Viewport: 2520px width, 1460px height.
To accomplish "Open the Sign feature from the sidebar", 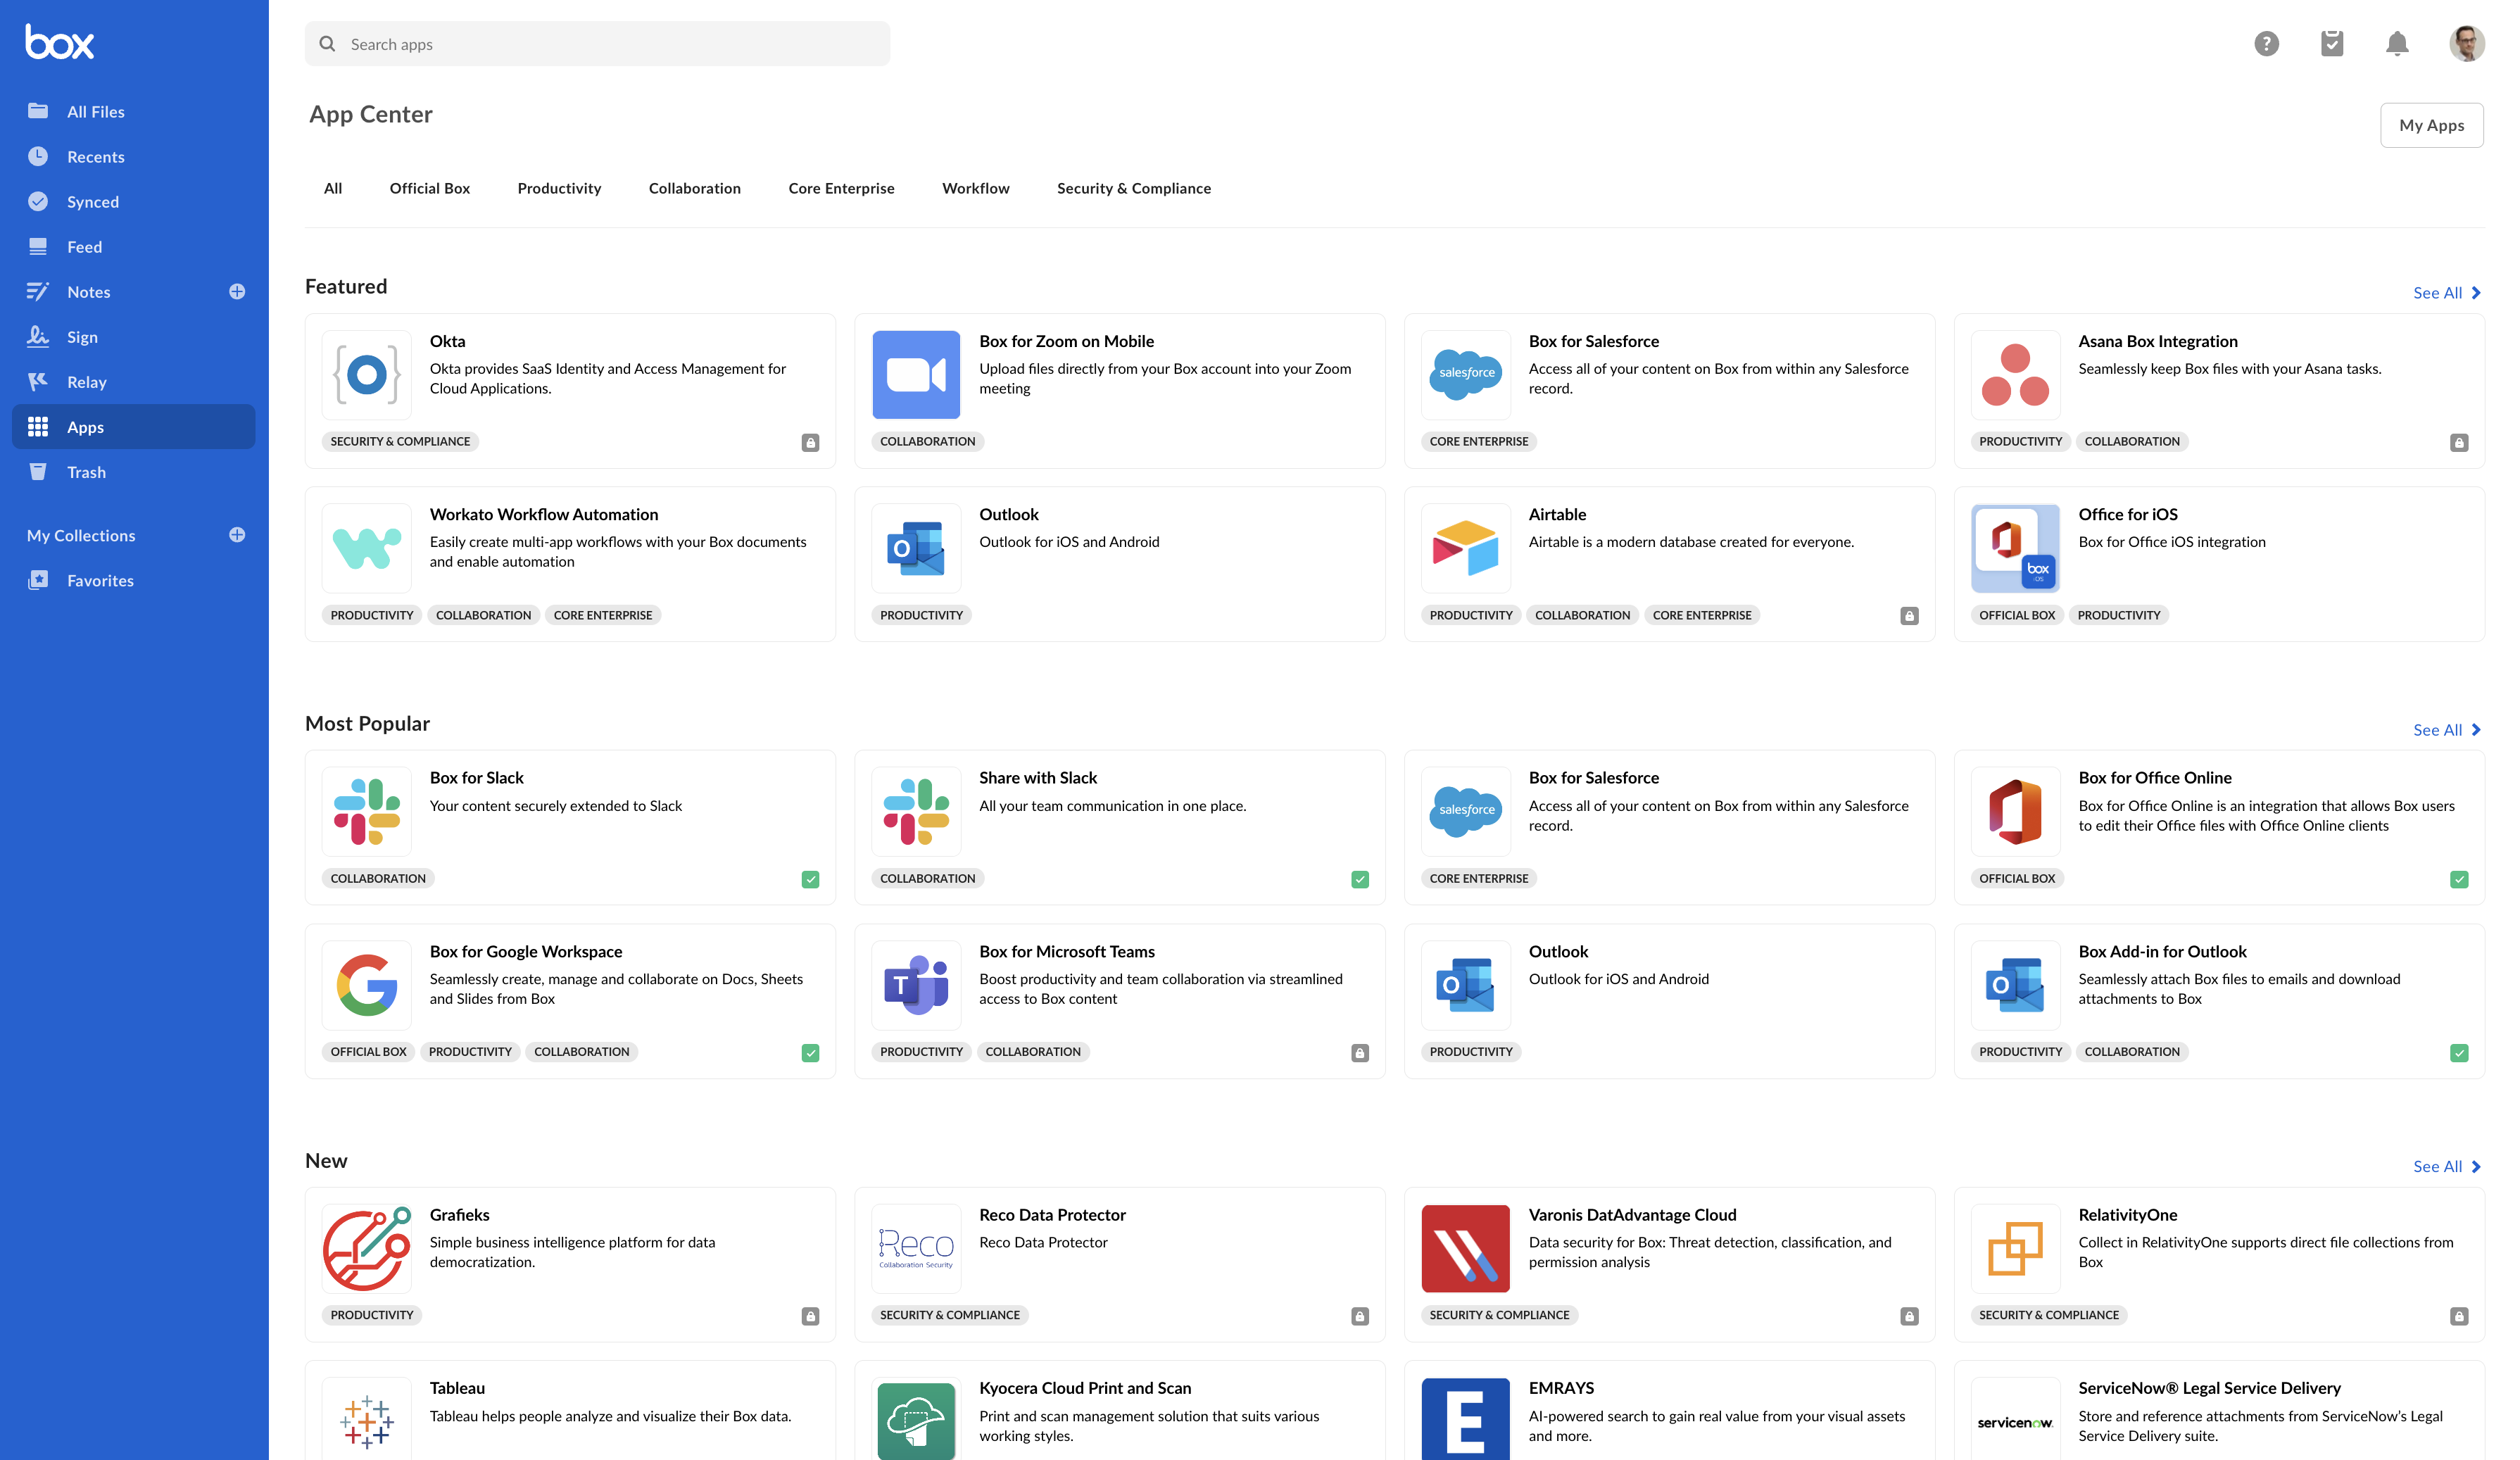I will click(x=83, y=336).
